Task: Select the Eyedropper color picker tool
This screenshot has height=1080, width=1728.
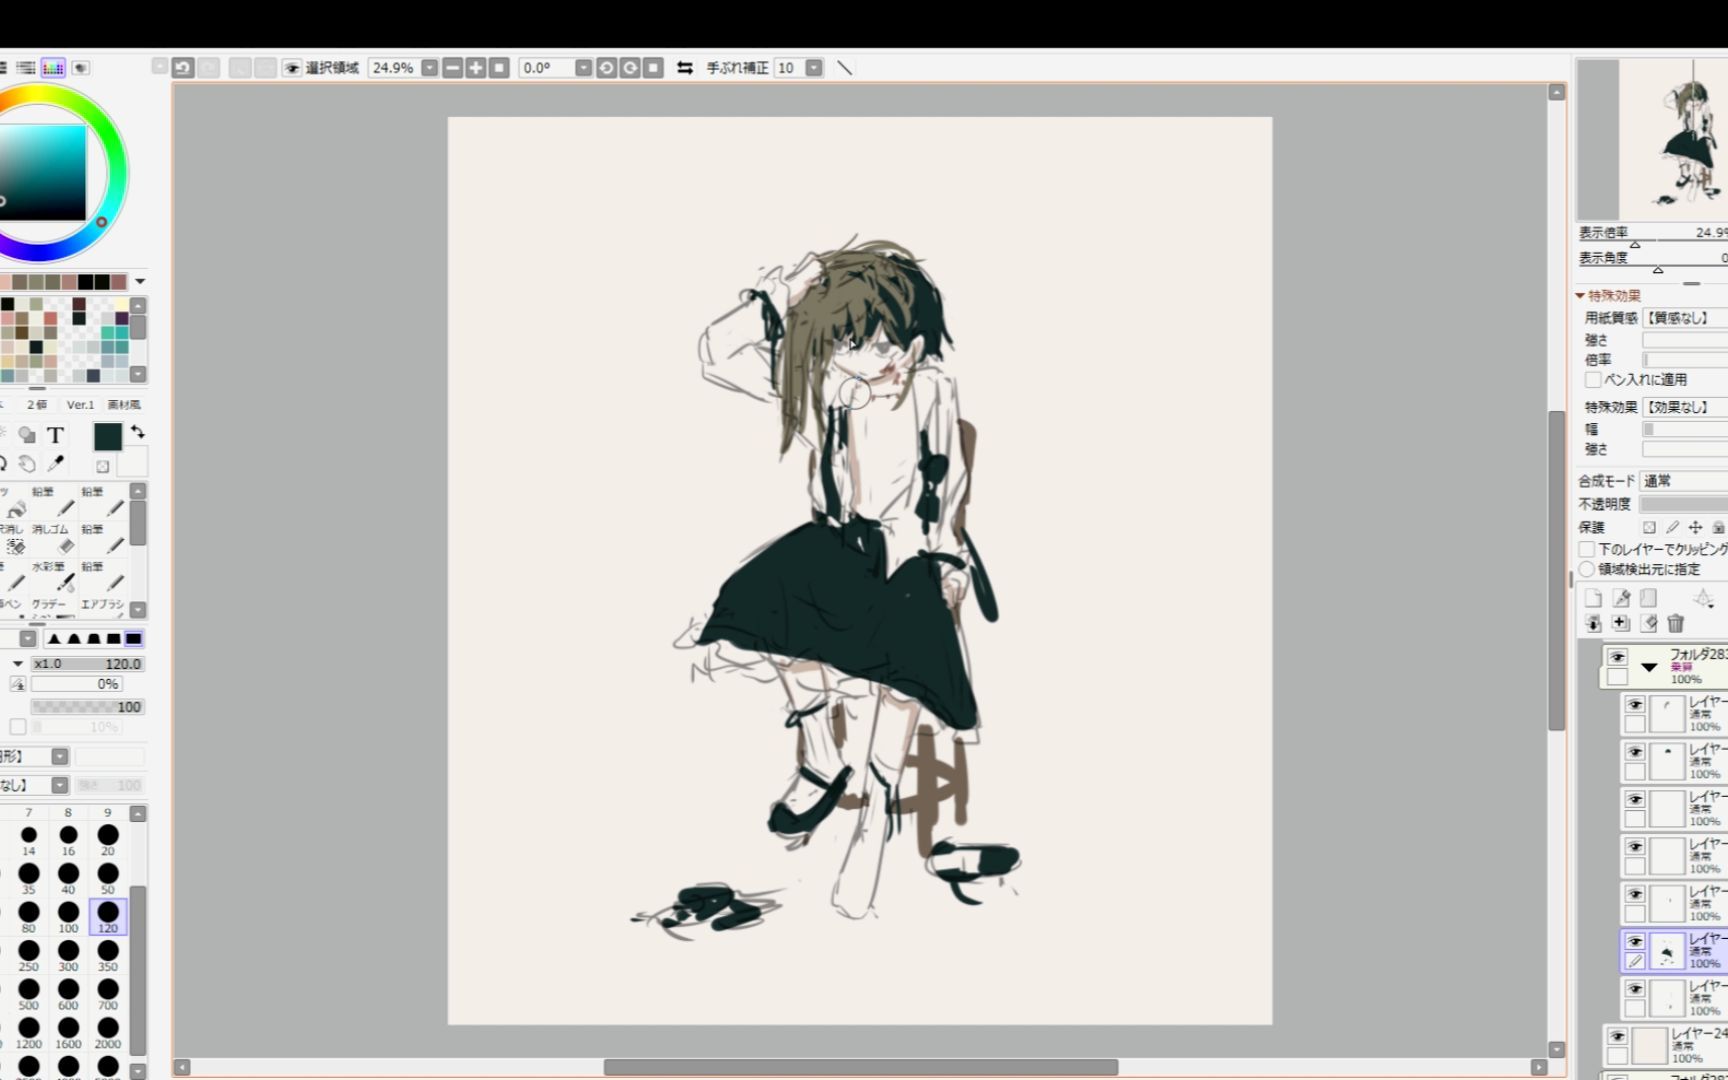Action: point(56,464)
